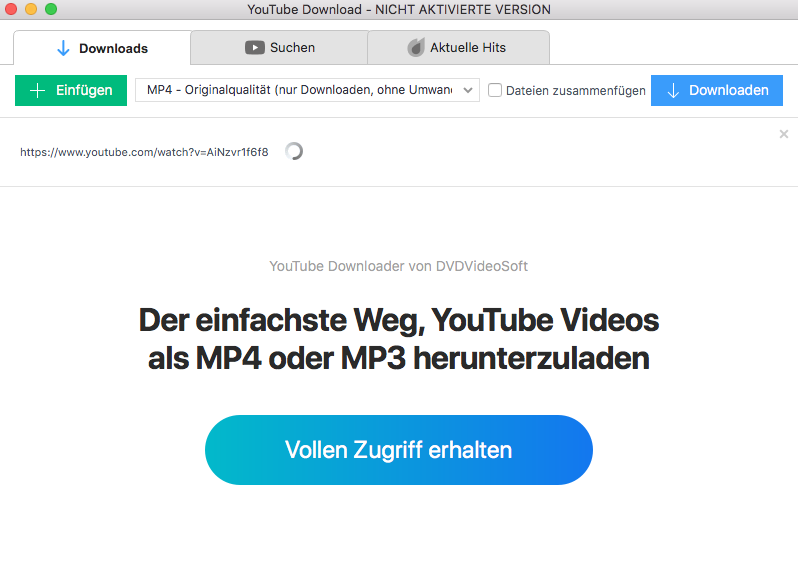Open the Suchen tab
The image size is (798, 577).
tap(279, 47)
